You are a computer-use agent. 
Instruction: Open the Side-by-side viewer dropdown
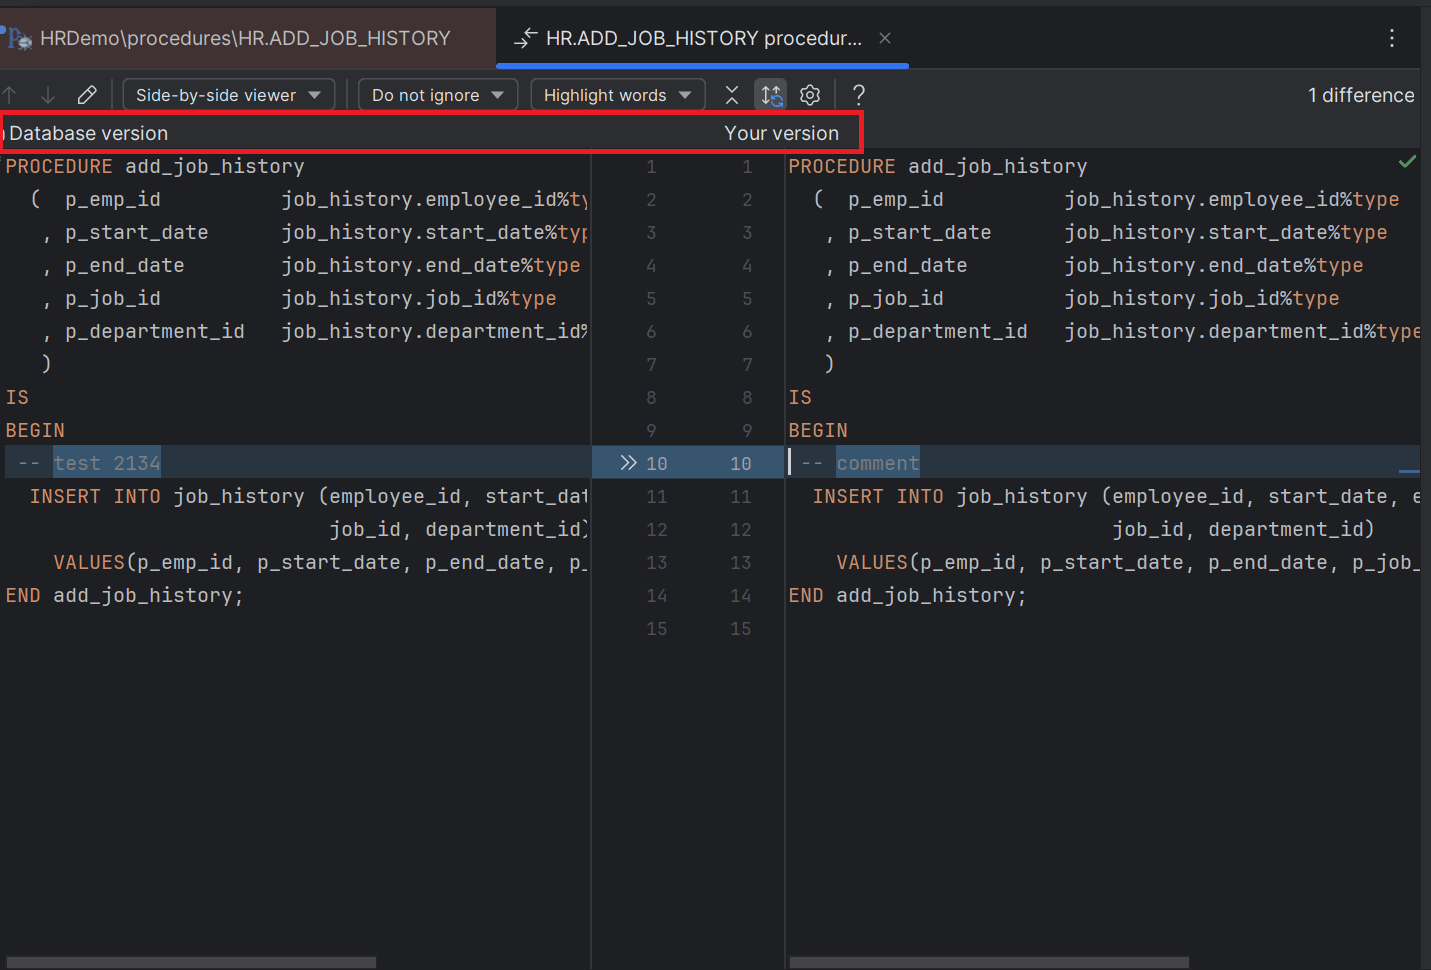click(228, 94)
